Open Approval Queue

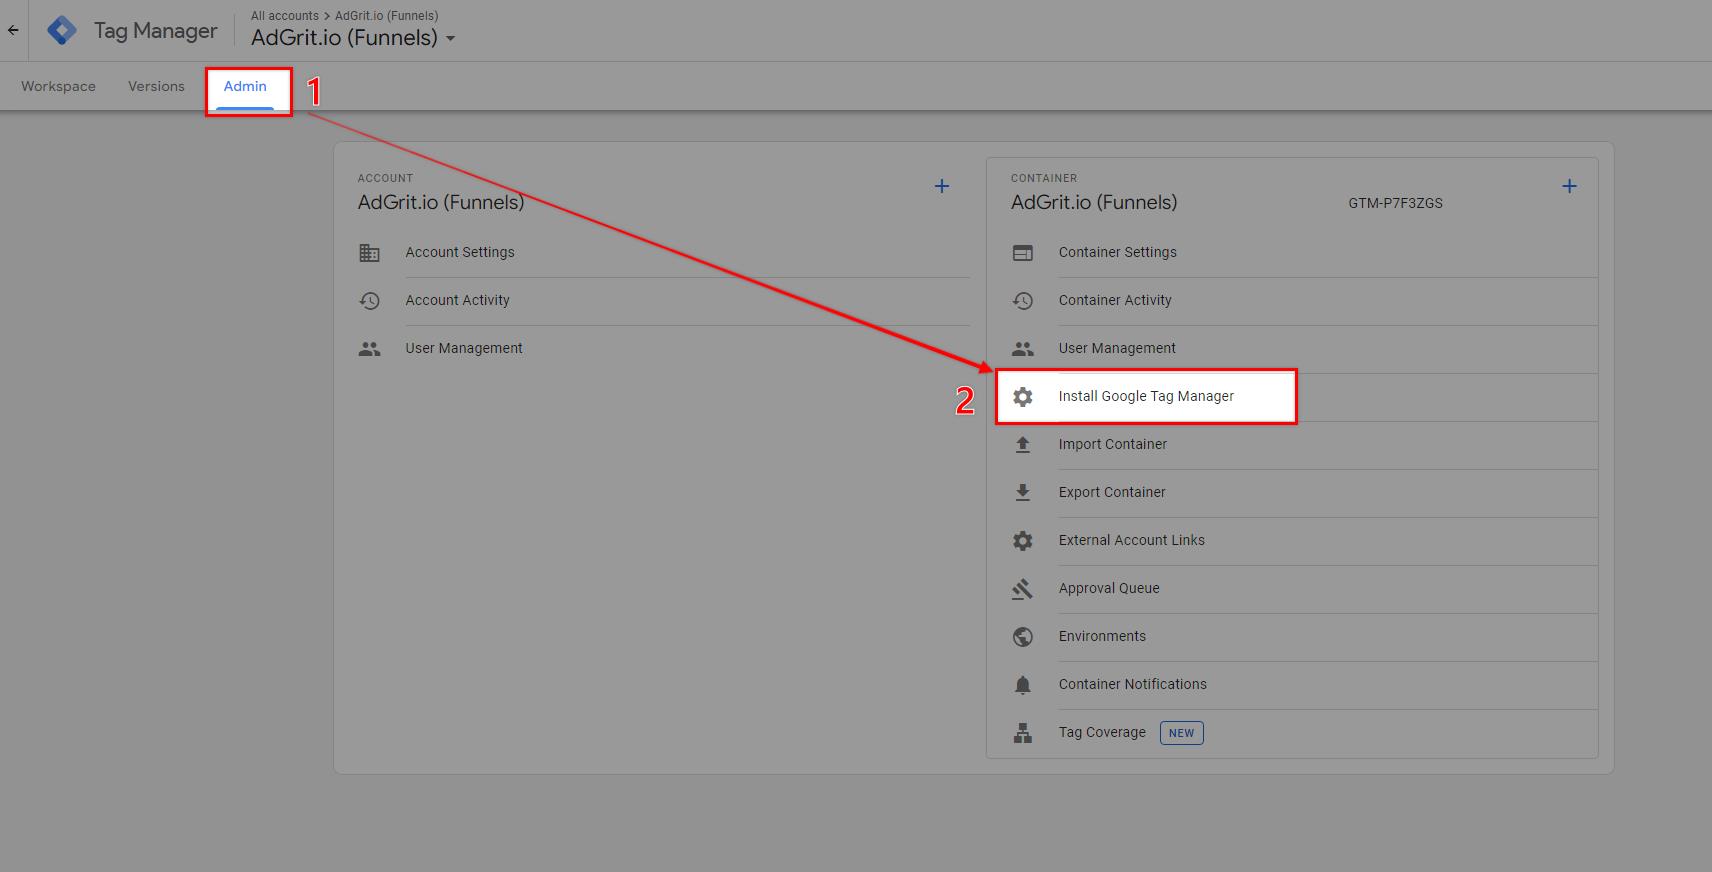(1109, 588)
